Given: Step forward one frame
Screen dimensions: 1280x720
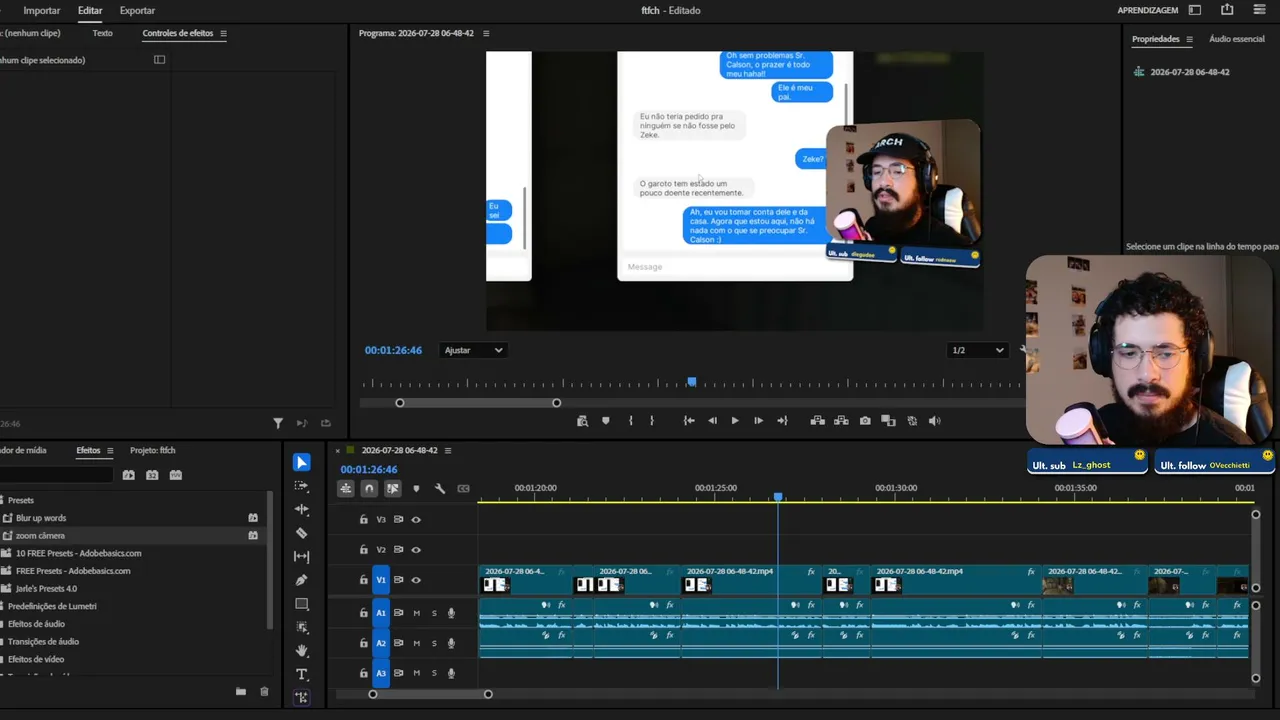Looking at the screenshot, I should [758, 421].
